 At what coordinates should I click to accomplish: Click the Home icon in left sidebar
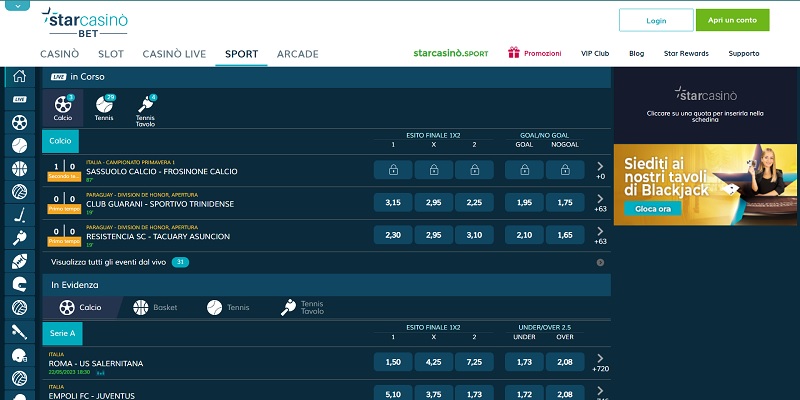click(19, 77)
